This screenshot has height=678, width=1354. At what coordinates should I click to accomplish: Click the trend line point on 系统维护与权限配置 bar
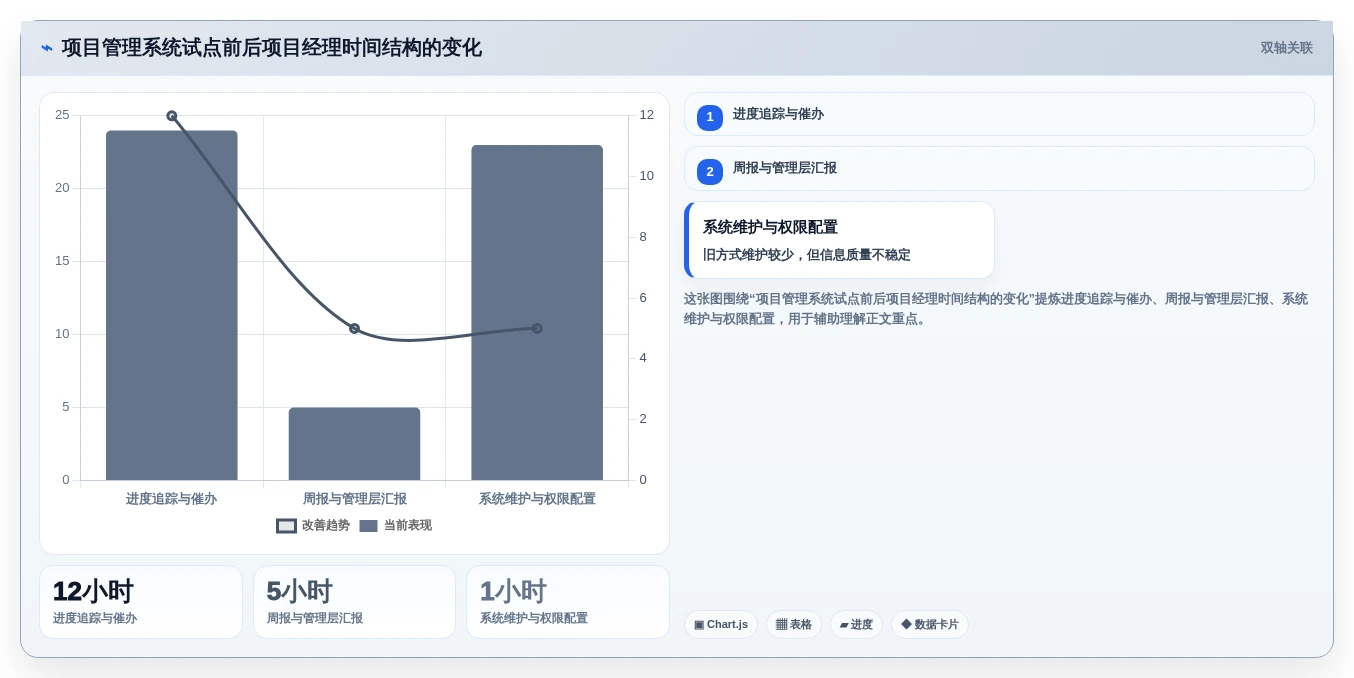[x=537, y=328]
